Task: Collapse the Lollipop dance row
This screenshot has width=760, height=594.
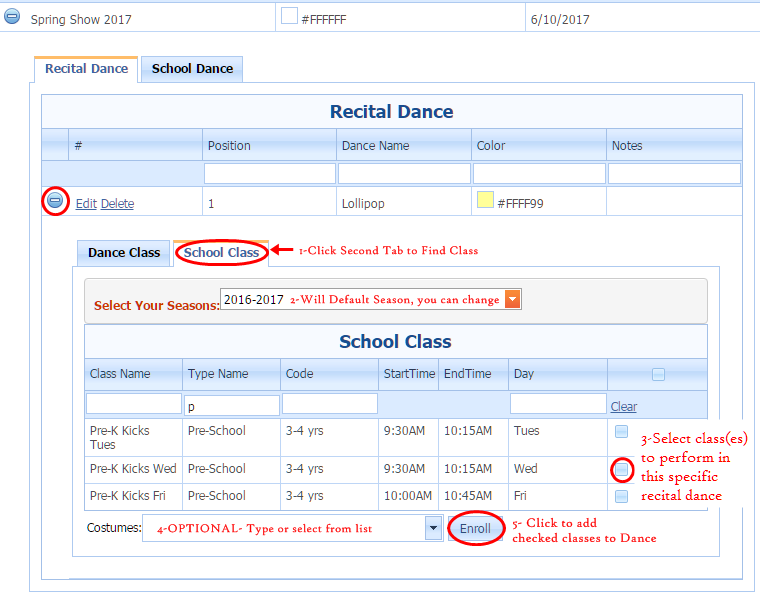Action: (55, 200)
